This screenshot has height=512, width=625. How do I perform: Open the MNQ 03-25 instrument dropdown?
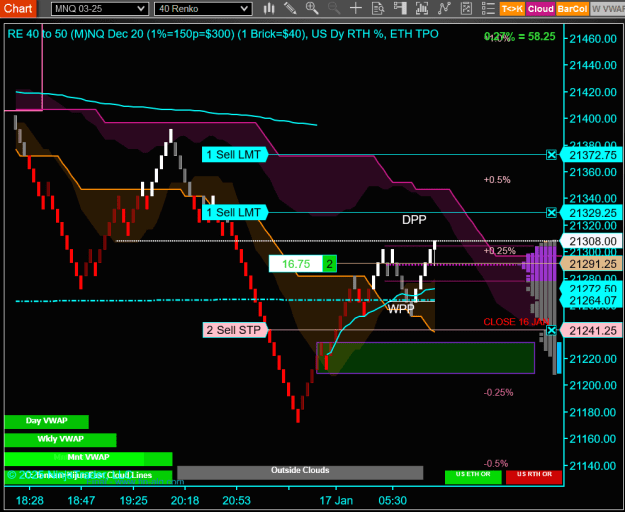[100, 9]
